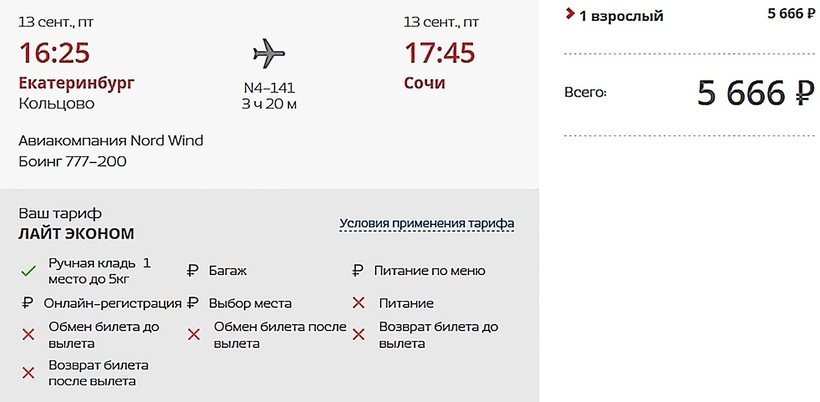Viewport: 820px width, 402px height.
Task: Click the departure city Екатеринбург
Action: pyautogui.click(x=76, y=82)
